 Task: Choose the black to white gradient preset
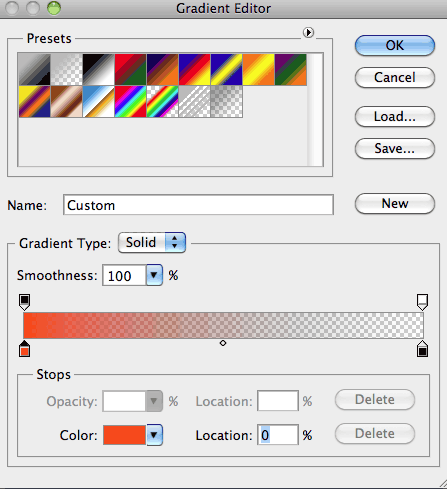pyautogui.click(x=98, y=70)
